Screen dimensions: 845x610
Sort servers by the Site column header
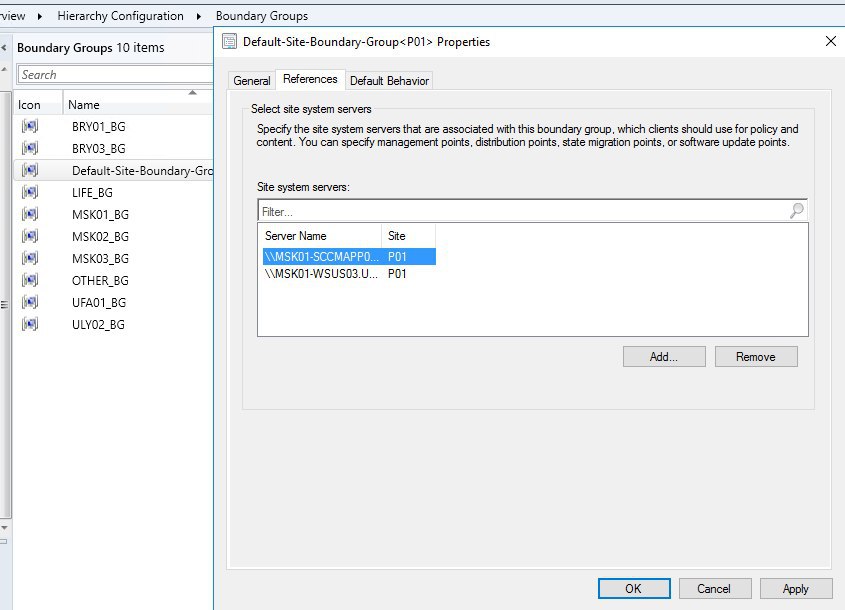click(x=408, y=235)
